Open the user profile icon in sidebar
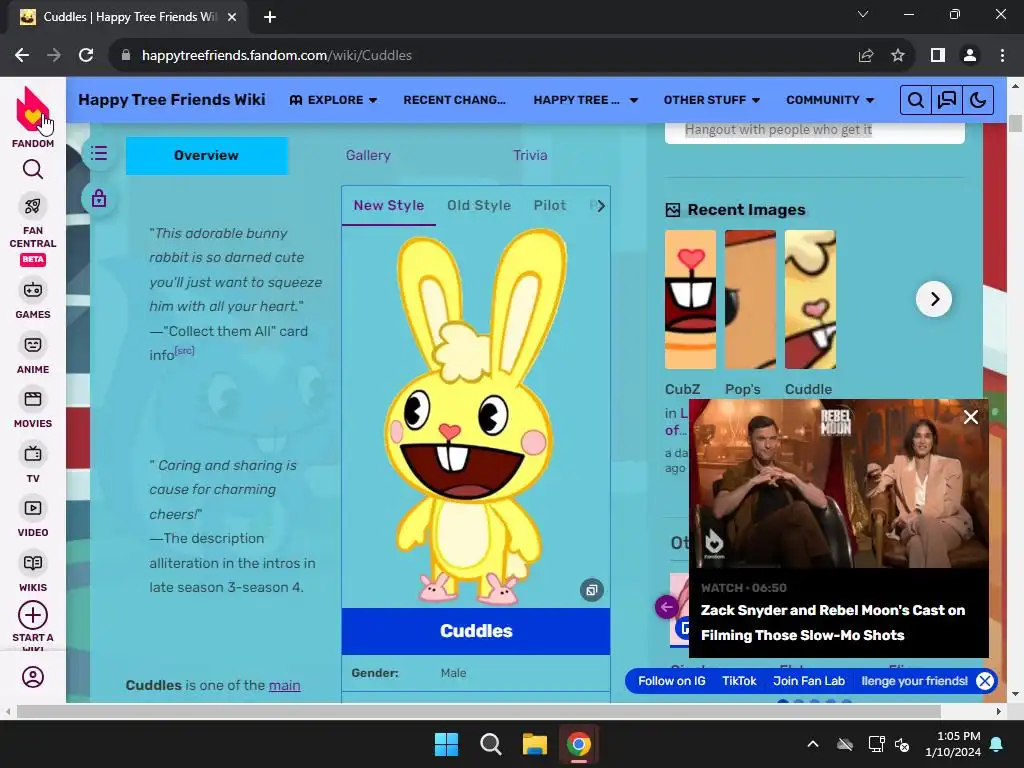 coord(33,677)
